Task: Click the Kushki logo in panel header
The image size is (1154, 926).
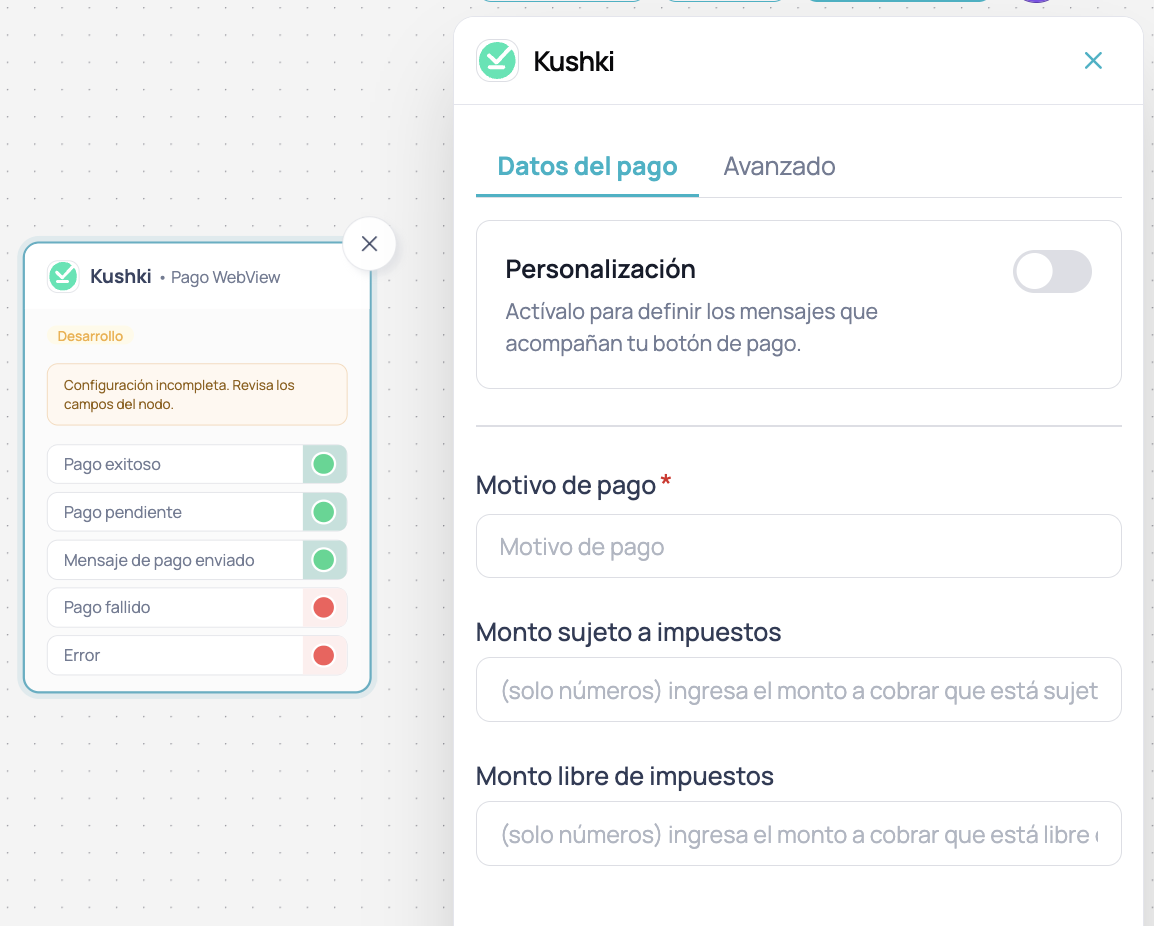Action: [498, 60]
